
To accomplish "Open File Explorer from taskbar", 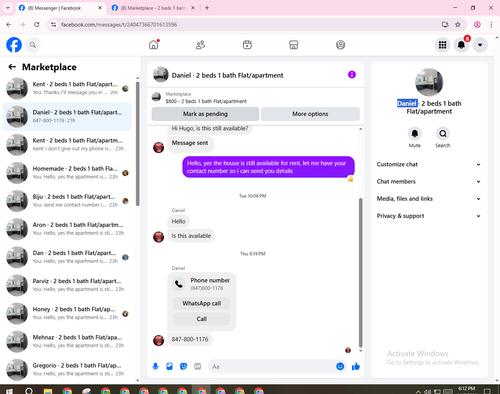I will [48, 391].
